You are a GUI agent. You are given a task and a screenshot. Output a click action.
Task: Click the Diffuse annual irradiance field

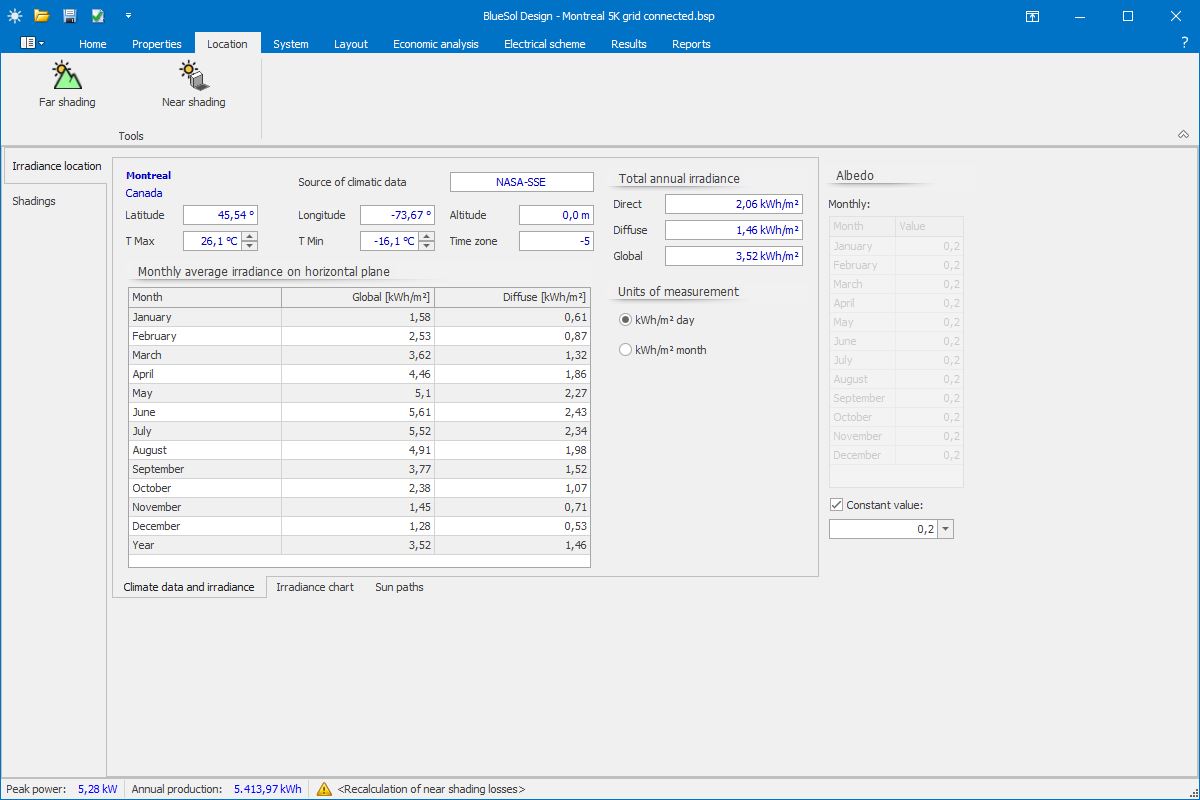[734, 230]
